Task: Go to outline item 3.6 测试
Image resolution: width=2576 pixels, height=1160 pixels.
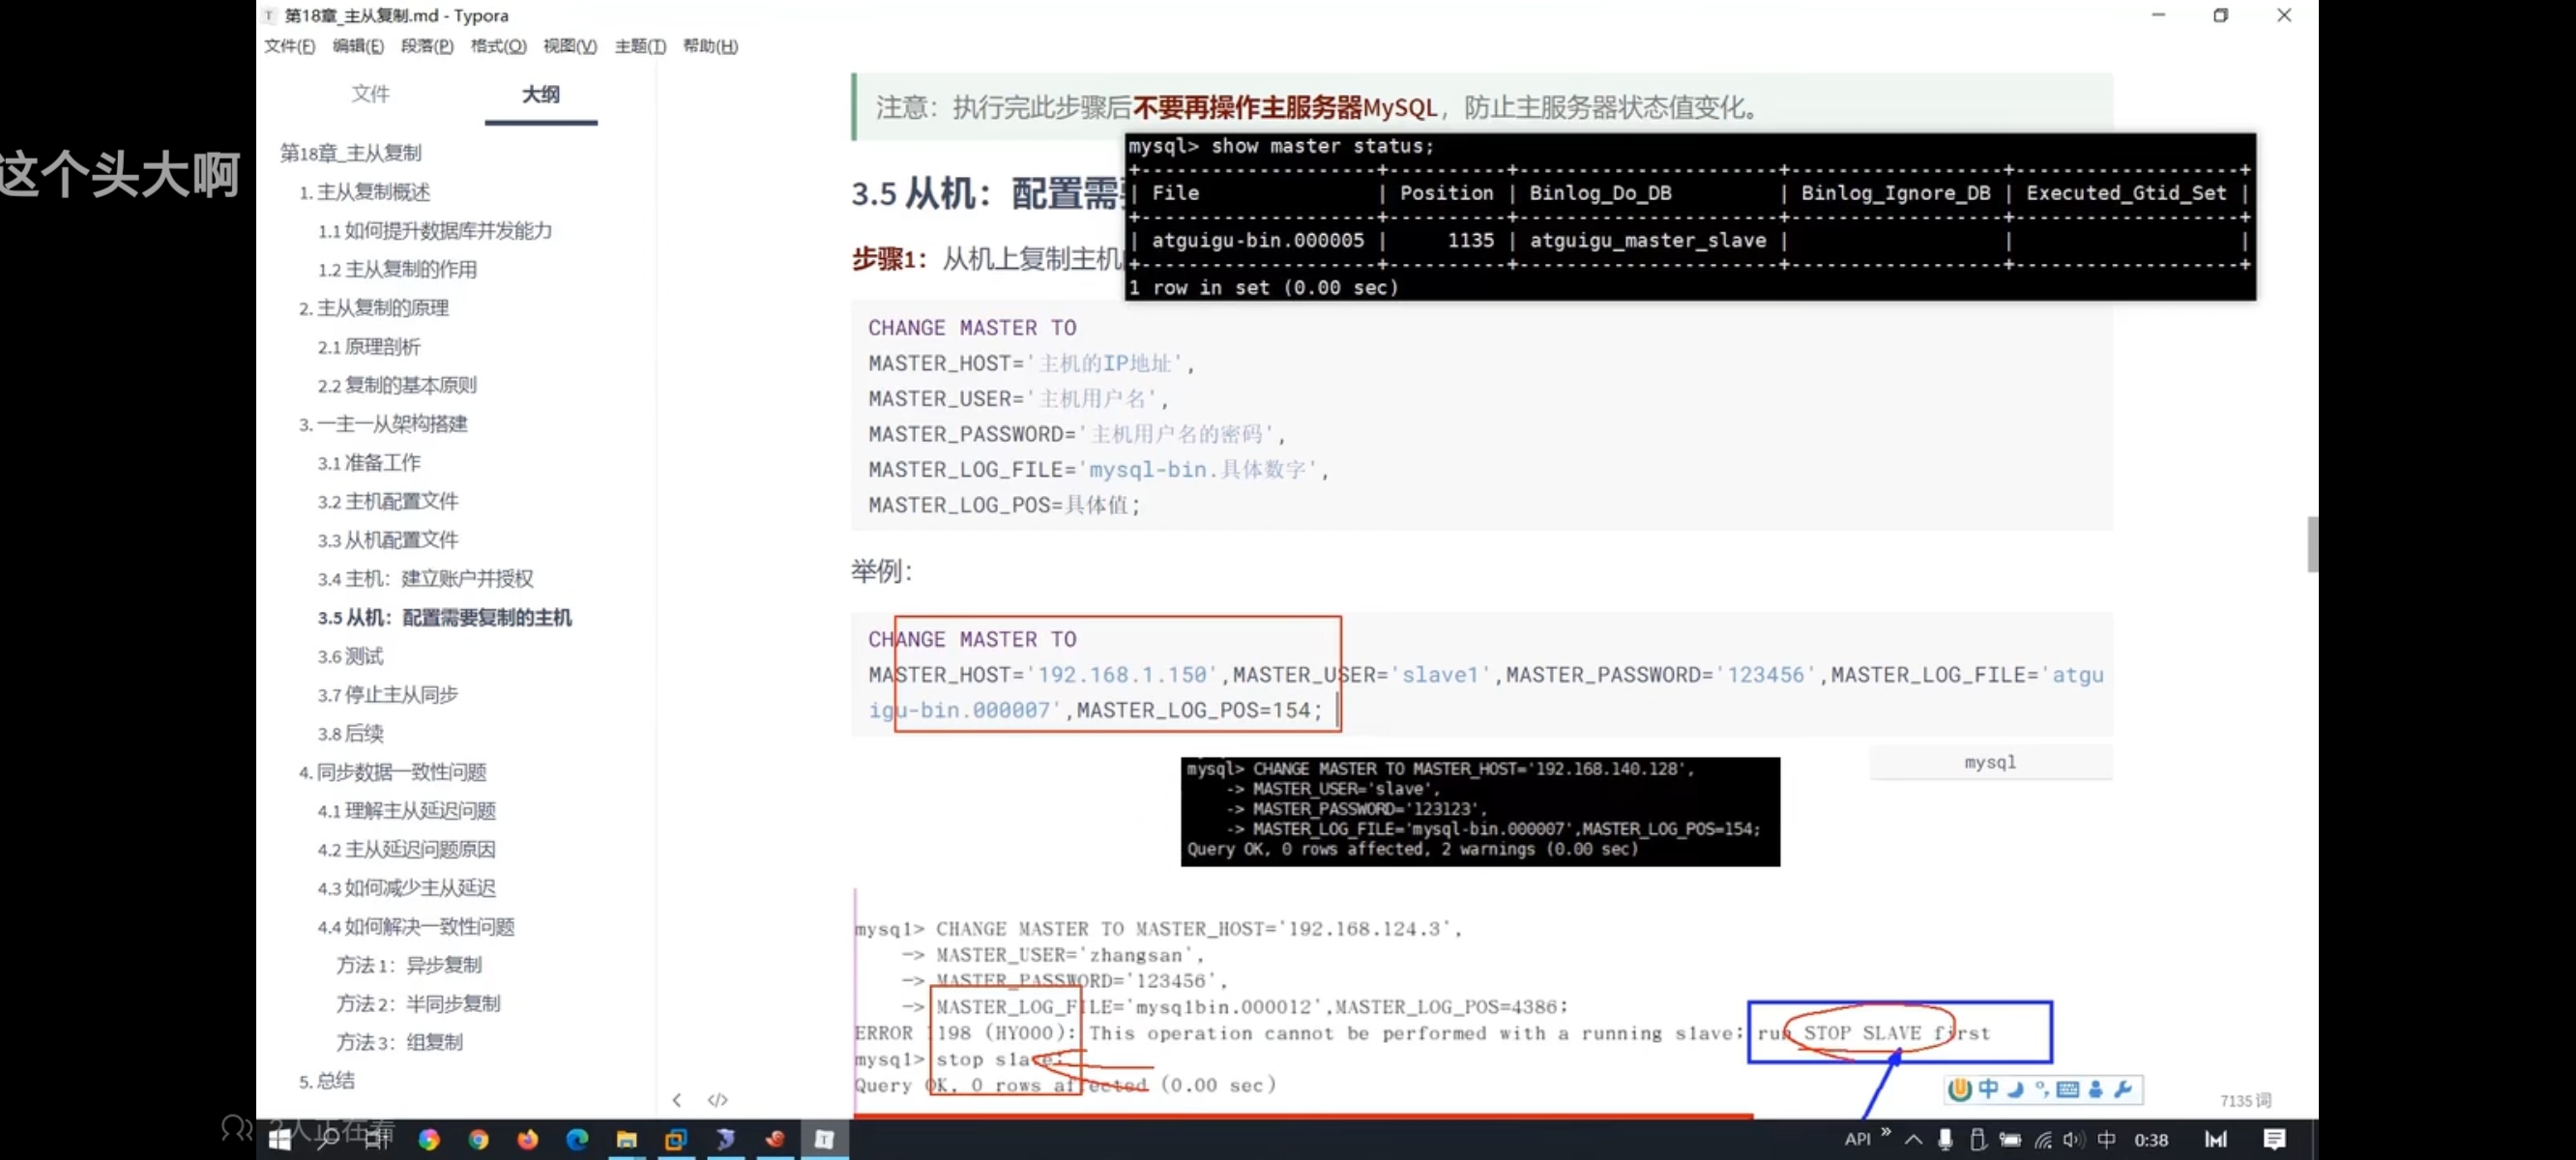Action: [350, 656]
